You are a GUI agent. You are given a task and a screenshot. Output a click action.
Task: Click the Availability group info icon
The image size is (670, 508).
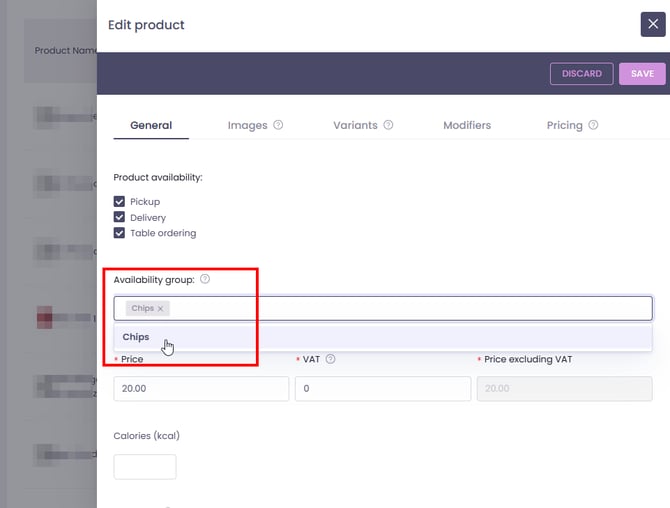point(205,280)
